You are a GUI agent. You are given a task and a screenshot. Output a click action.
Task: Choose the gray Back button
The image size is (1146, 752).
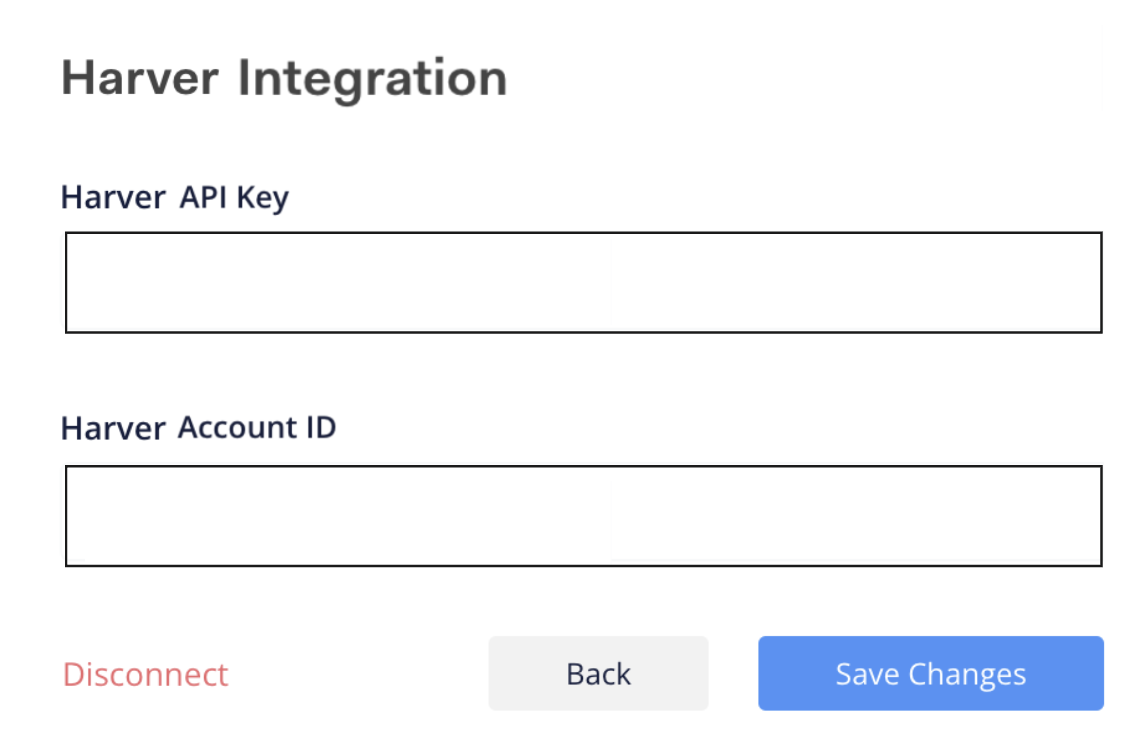(x=598, y=673)
